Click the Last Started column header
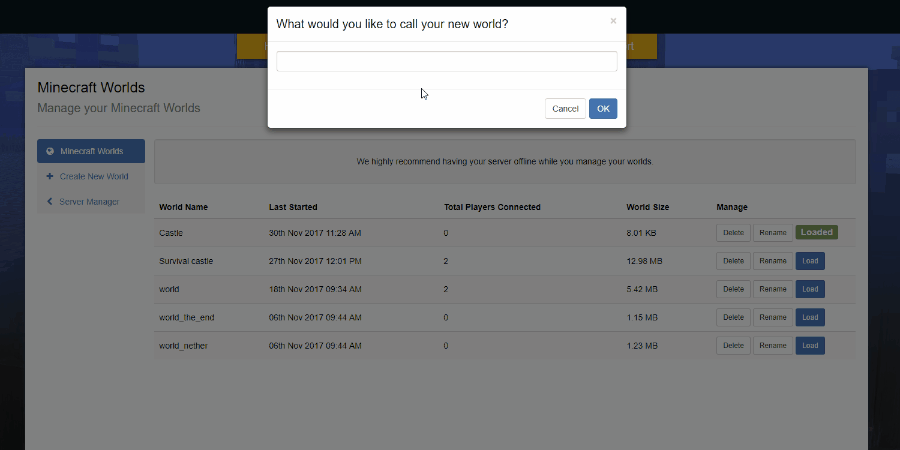900x450 pixels. click(x=293, y=207)
